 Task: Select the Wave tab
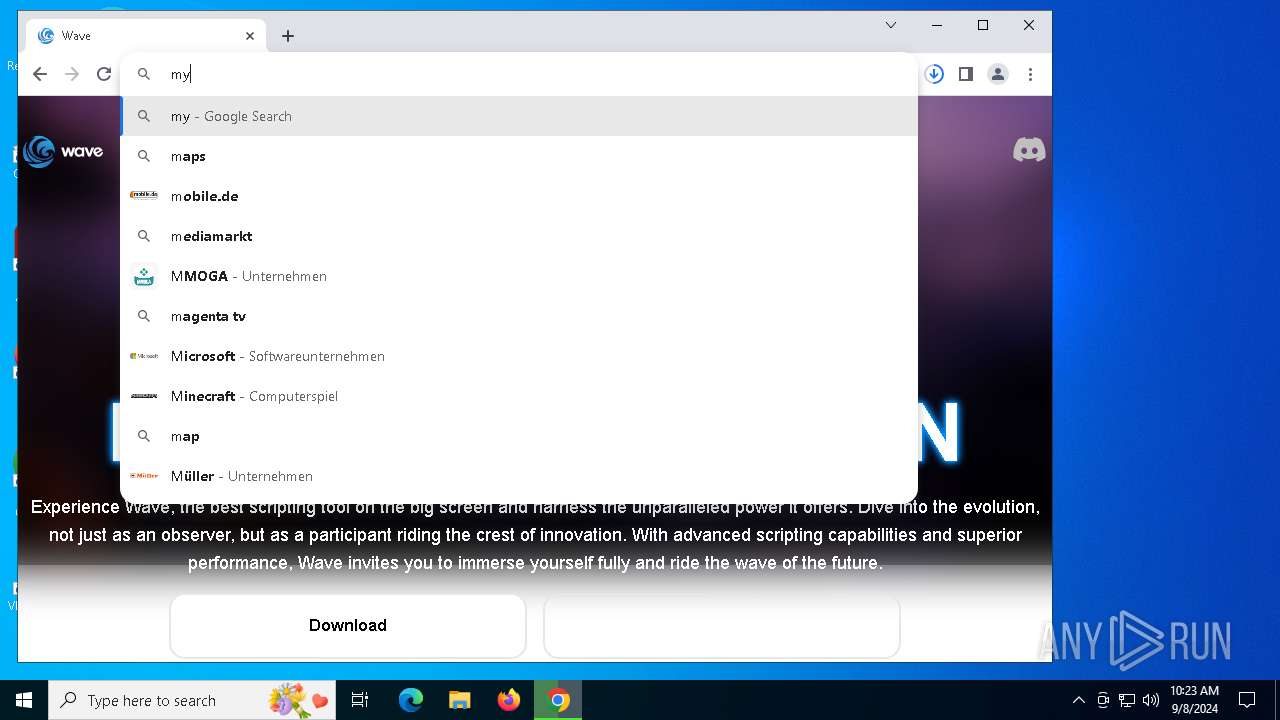(x=146, y=36)
